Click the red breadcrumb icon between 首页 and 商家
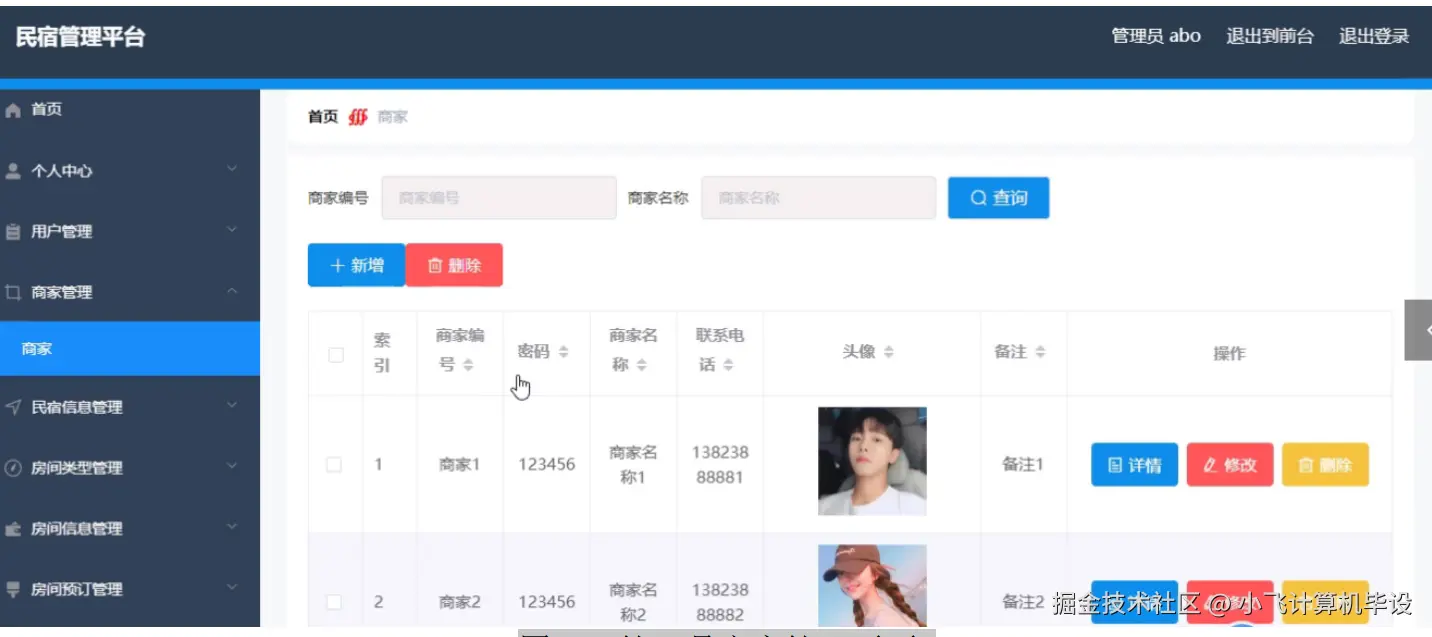This screenshot has height=637, width=1432. pos(356,115)
